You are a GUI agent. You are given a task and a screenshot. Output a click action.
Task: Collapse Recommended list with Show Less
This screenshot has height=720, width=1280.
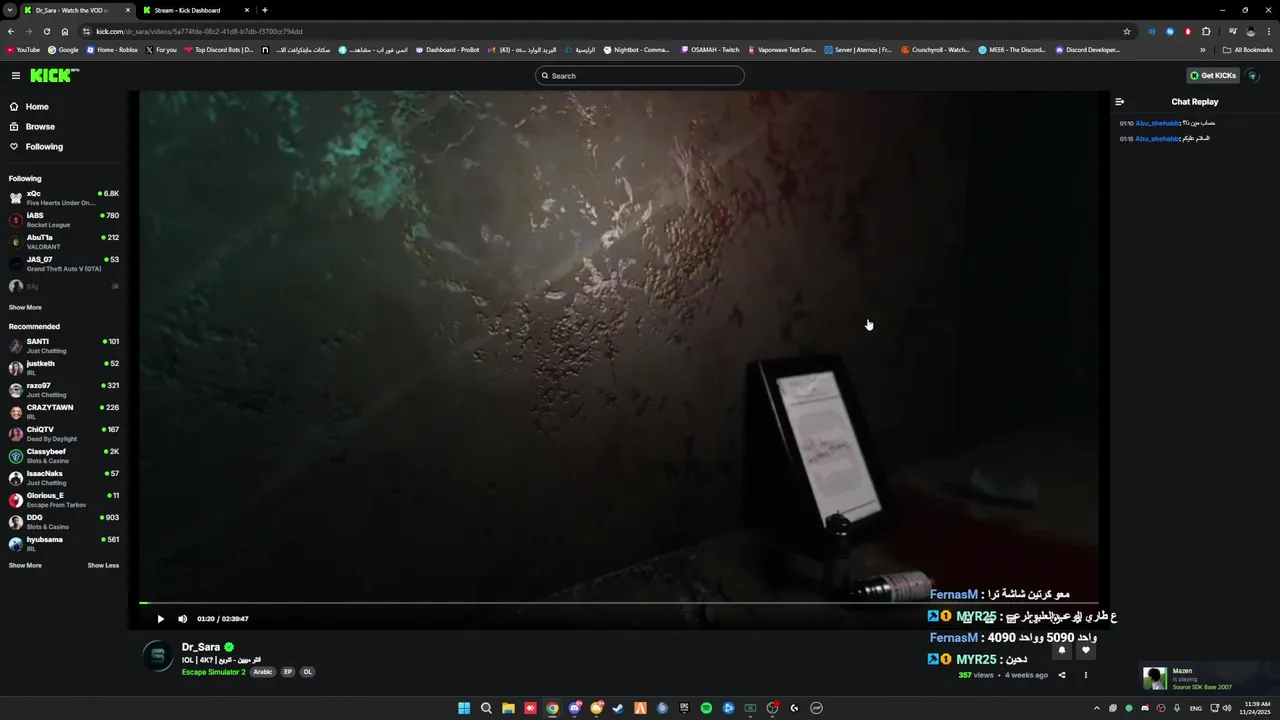[x=103, y=566]
